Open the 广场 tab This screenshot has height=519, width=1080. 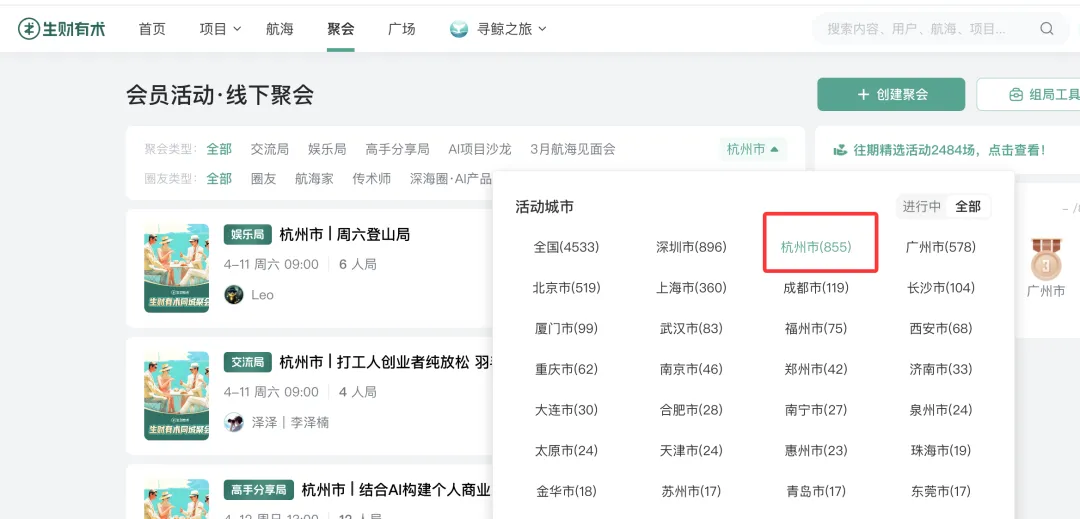[x=402, y=29]
